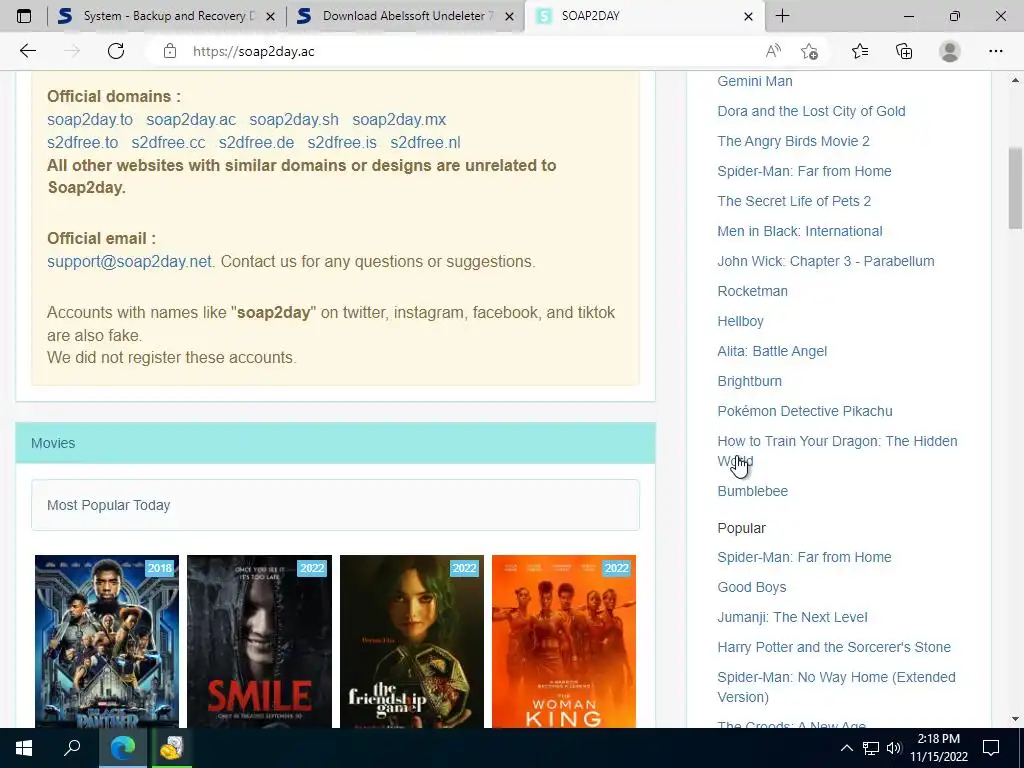Open a new tab with the plus button
This screenshot has height=768, width=1024.
[x=782, y=16]
